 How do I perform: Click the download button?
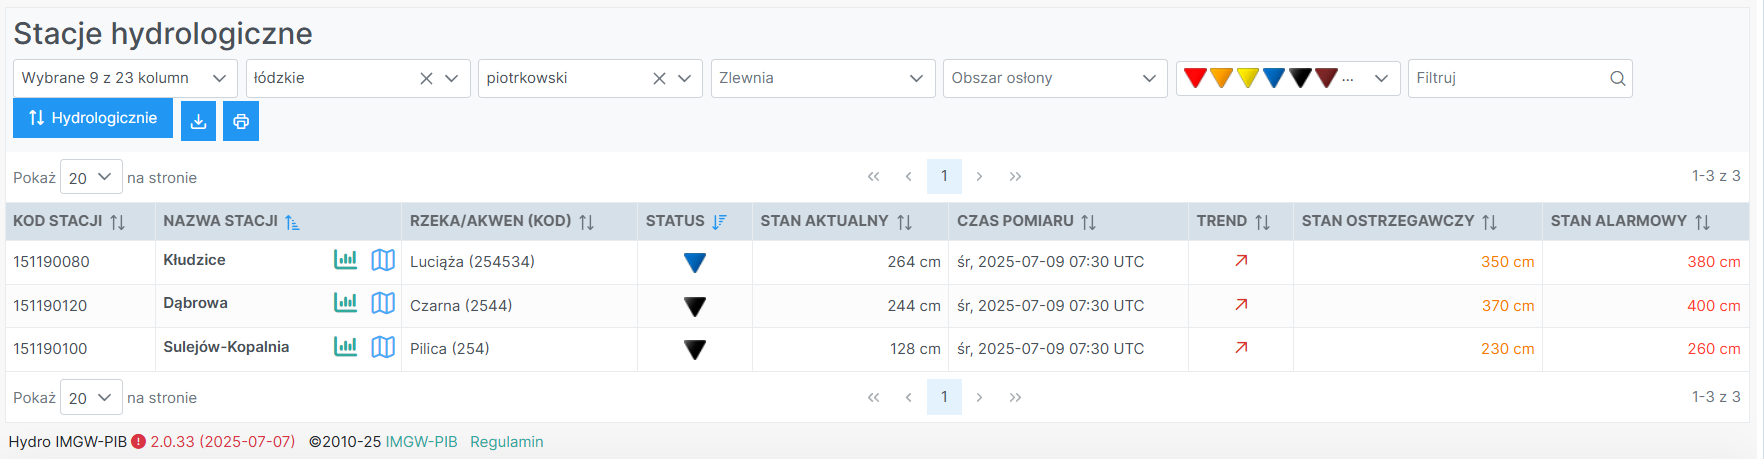[198, 121]
